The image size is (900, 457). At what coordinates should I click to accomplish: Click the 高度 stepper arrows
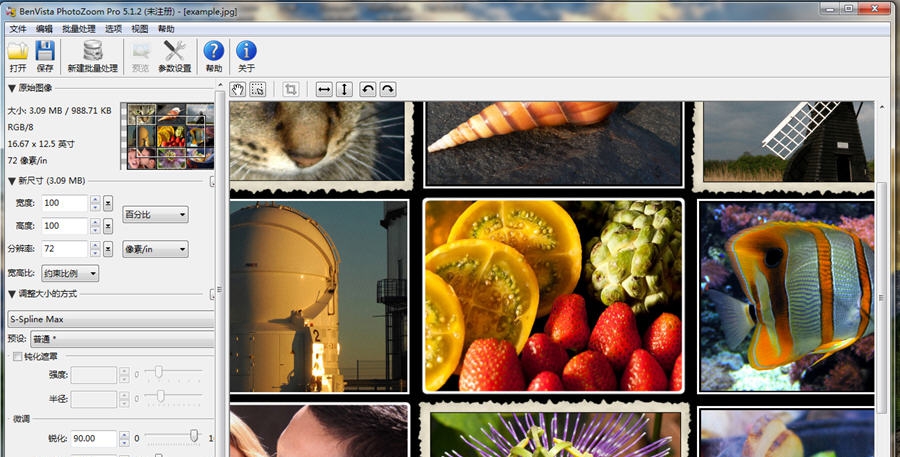tap(95, 226)
